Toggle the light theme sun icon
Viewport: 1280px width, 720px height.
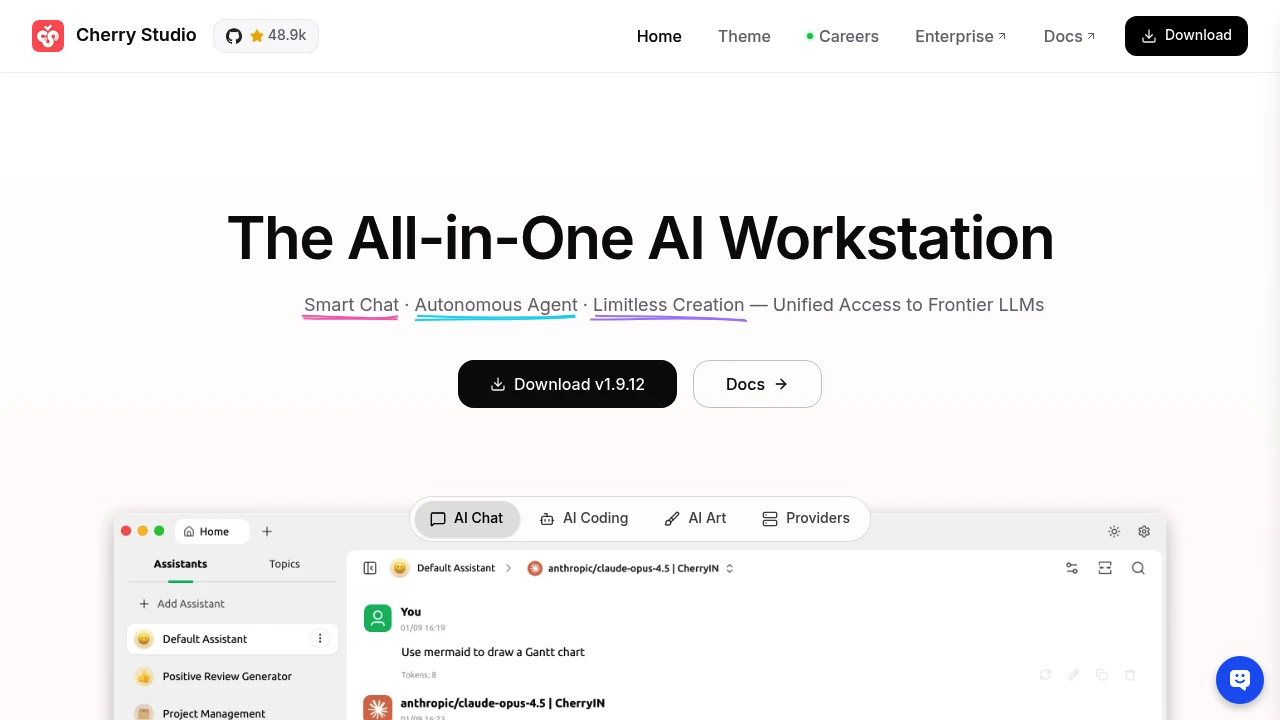click(1114, 532)
